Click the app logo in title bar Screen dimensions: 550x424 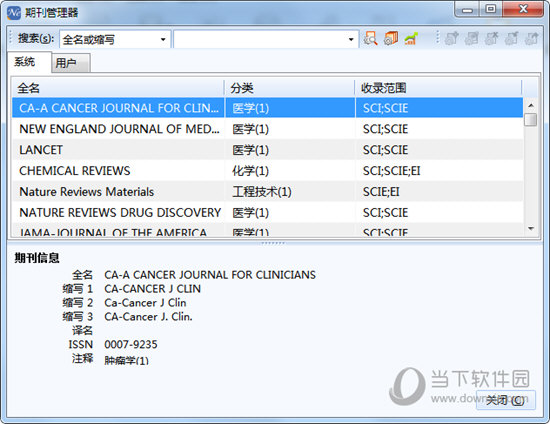click(14, 13)
